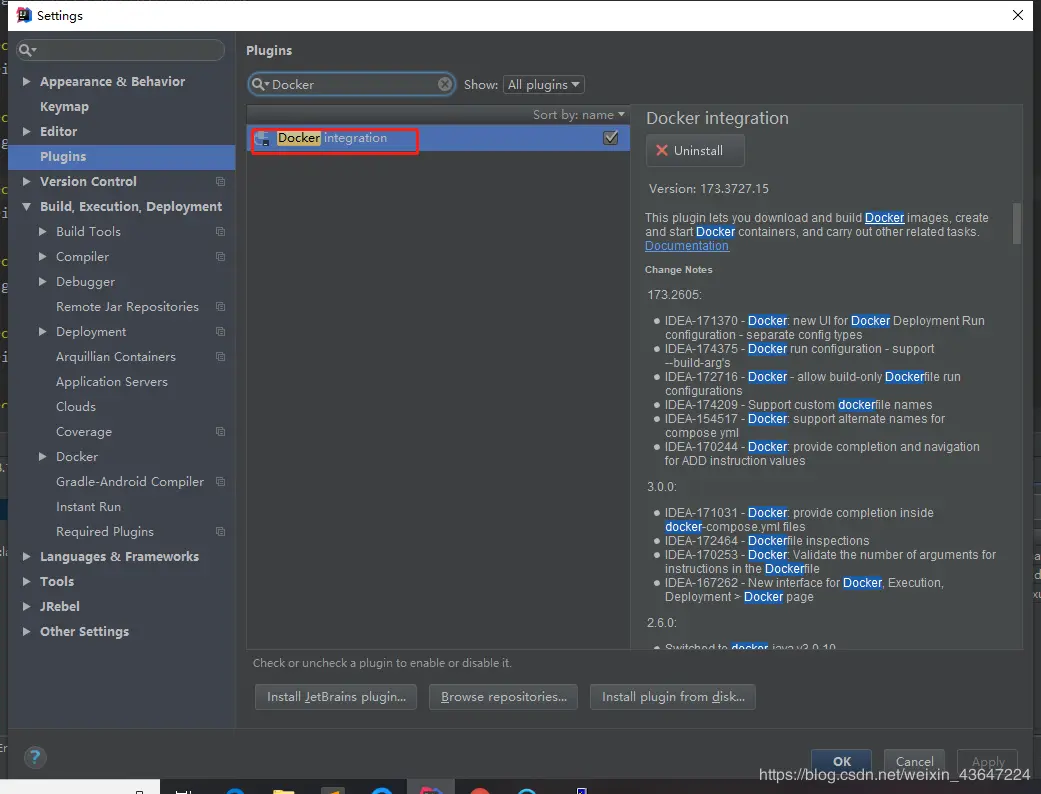Open Application Servers settings
This screenshot has height=794, width=1041.
(x=112, y=382)
